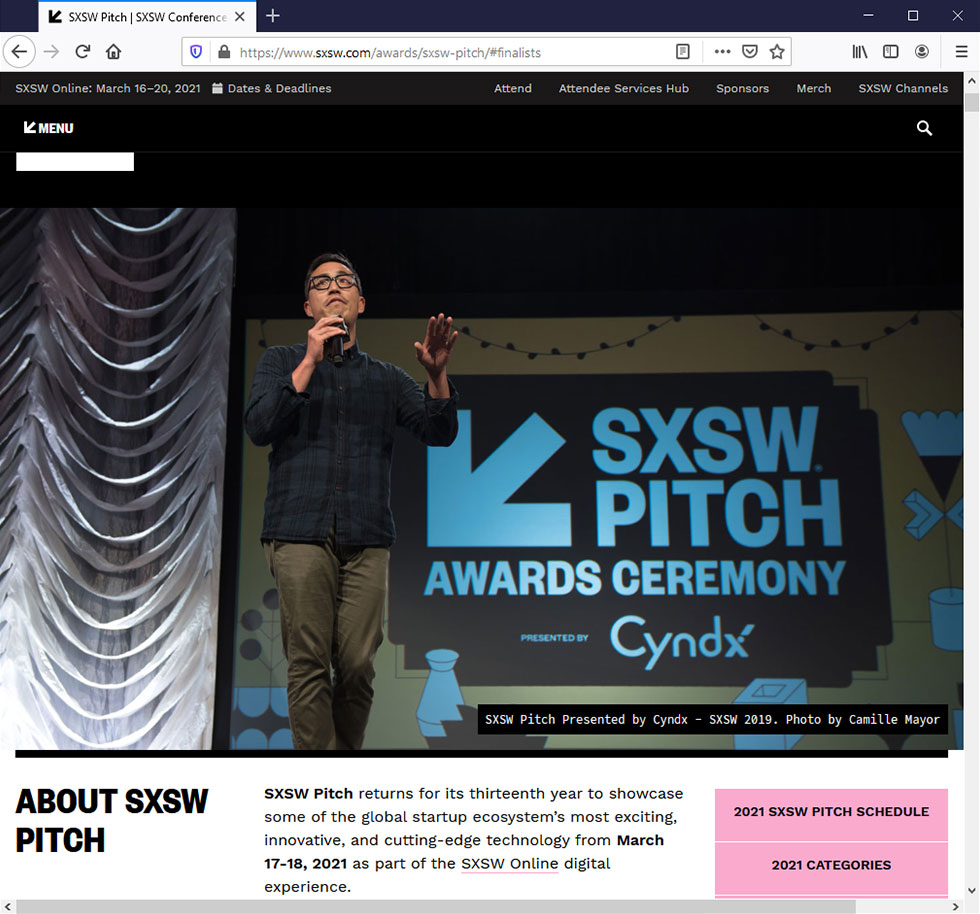Open 2021 Categories button
The image size is (980, 914).
coord(831,868)
